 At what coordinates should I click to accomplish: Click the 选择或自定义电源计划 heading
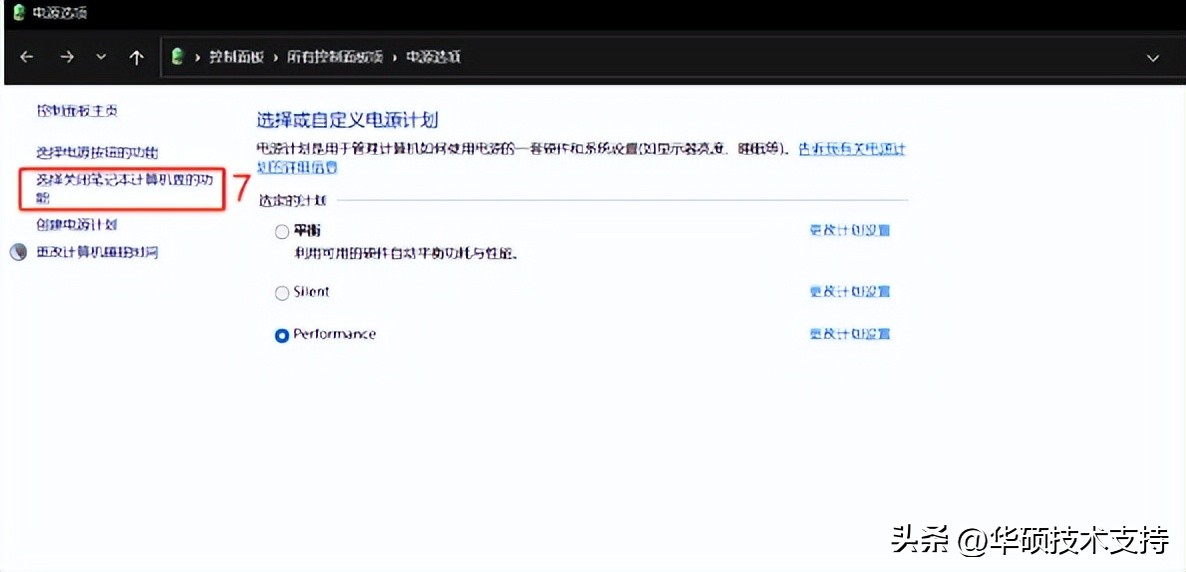coord(348,120)
